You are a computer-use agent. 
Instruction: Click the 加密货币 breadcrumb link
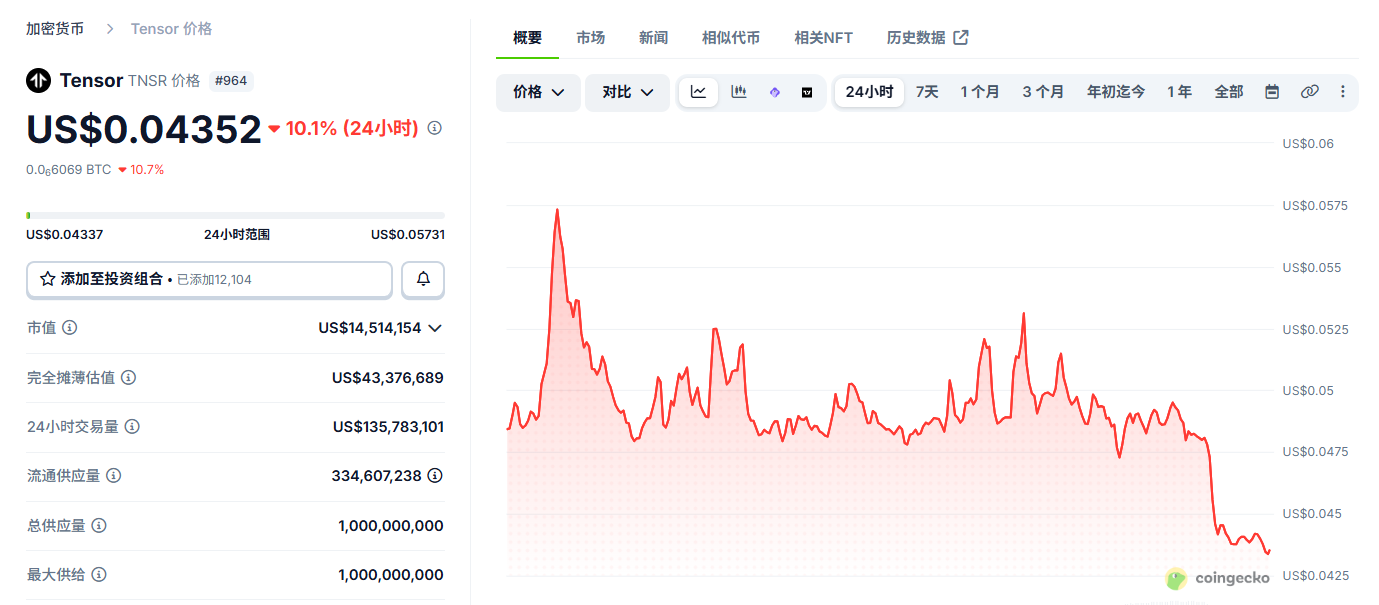pyautogui.click(x=55, y=29)
